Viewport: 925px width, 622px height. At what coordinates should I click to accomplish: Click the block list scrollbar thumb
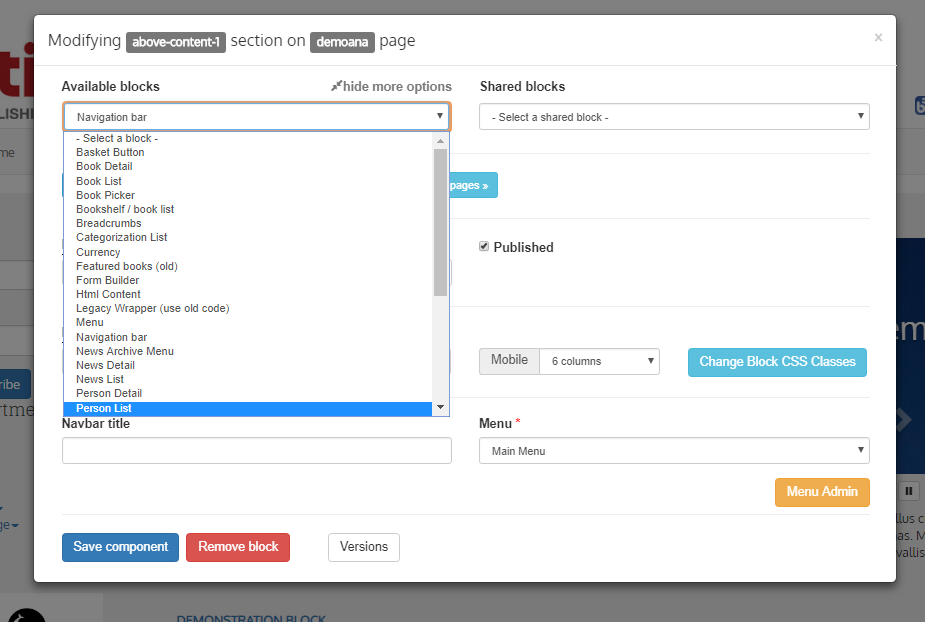[440, 220]
